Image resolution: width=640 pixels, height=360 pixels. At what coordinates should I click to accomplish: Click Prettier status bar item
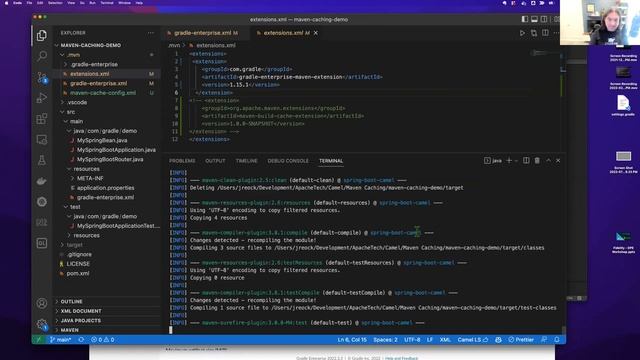pos(521,340)
